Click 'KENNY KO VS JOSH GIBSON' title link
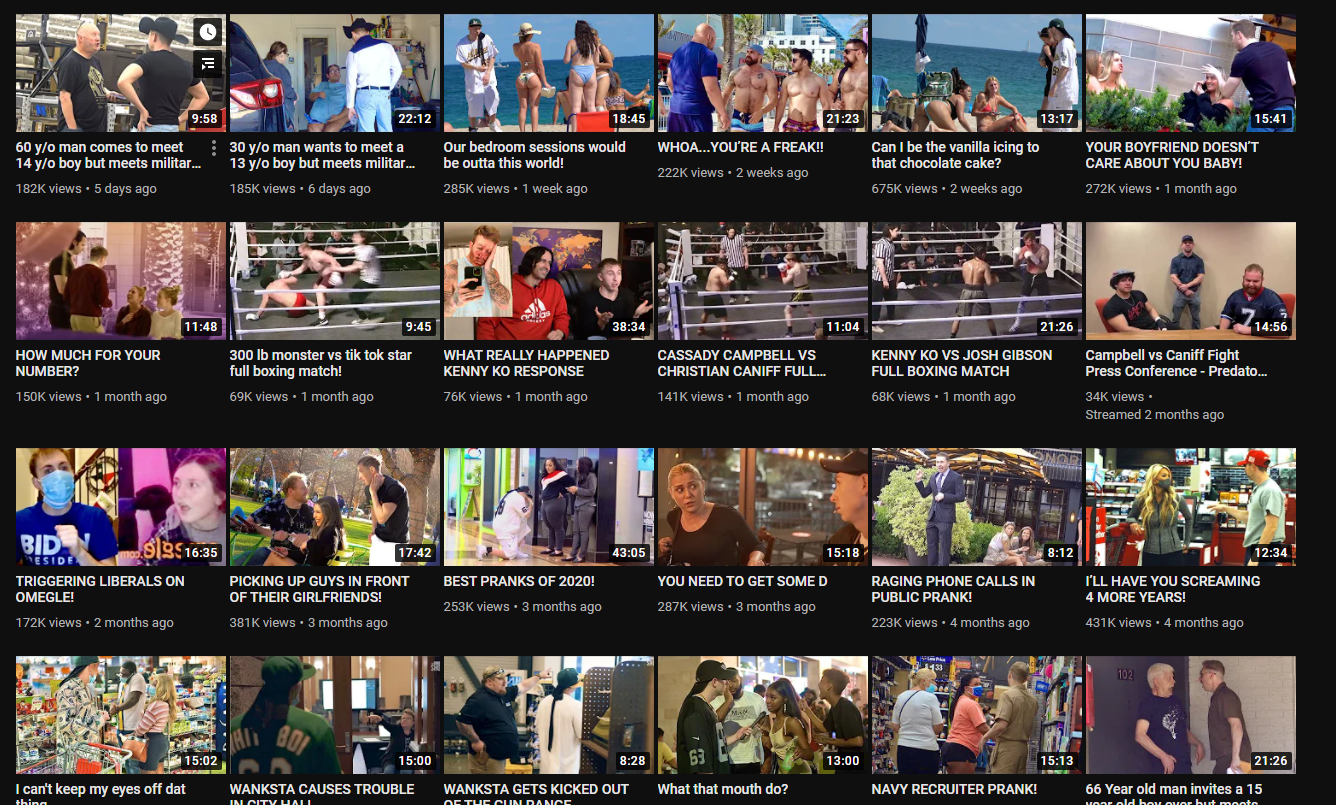The height and width of the screenshot is (805, 1336). (961, 363)
